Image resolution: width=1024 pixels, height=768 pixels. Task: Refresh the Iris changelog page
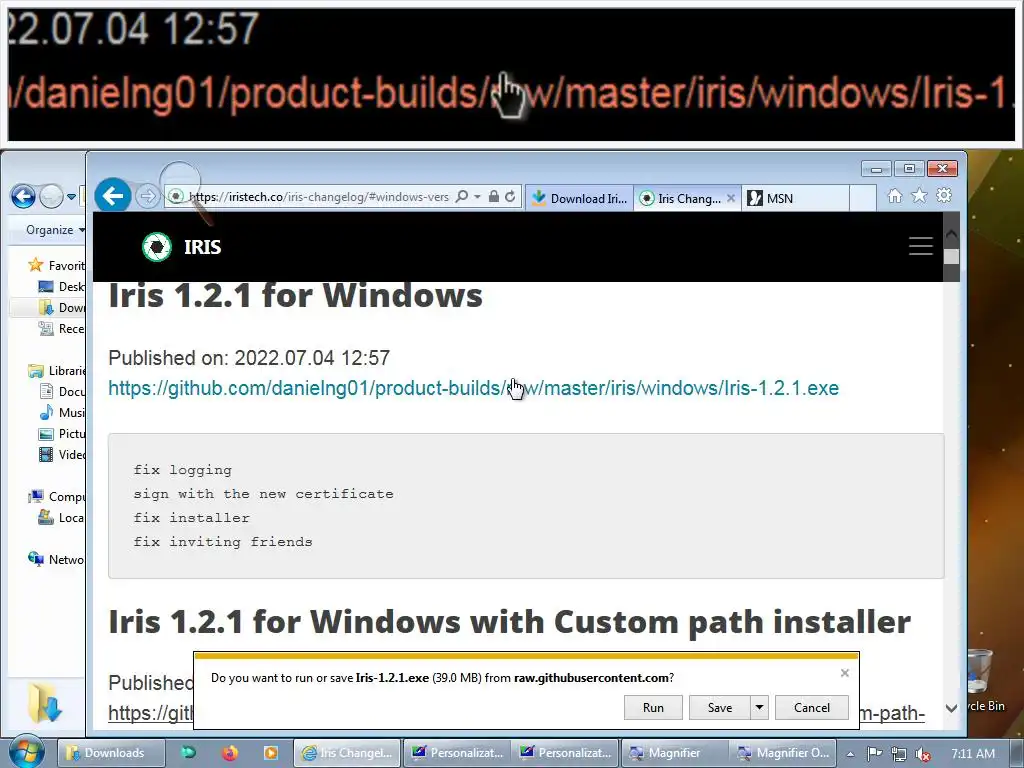[x=510, y=196]
